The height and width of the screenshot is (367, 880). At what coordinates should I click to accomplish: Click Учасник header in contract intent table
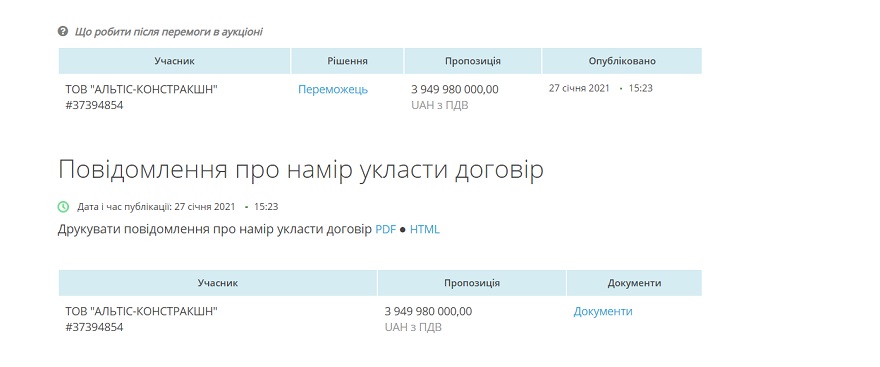point(218,283)
